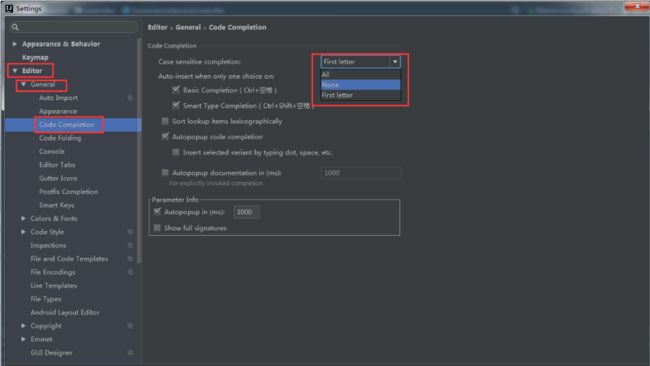
Task: Open Postfix Completion settings
Action: pyautogui.click(x=68, y=191)
